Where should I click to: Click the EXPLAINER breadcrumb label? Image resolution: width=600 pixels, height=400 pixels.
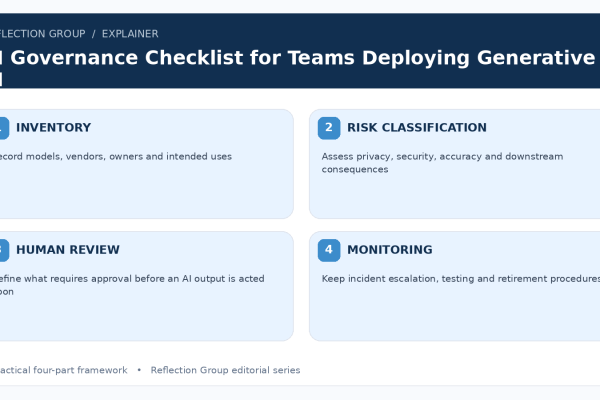(x=130, y=34)
